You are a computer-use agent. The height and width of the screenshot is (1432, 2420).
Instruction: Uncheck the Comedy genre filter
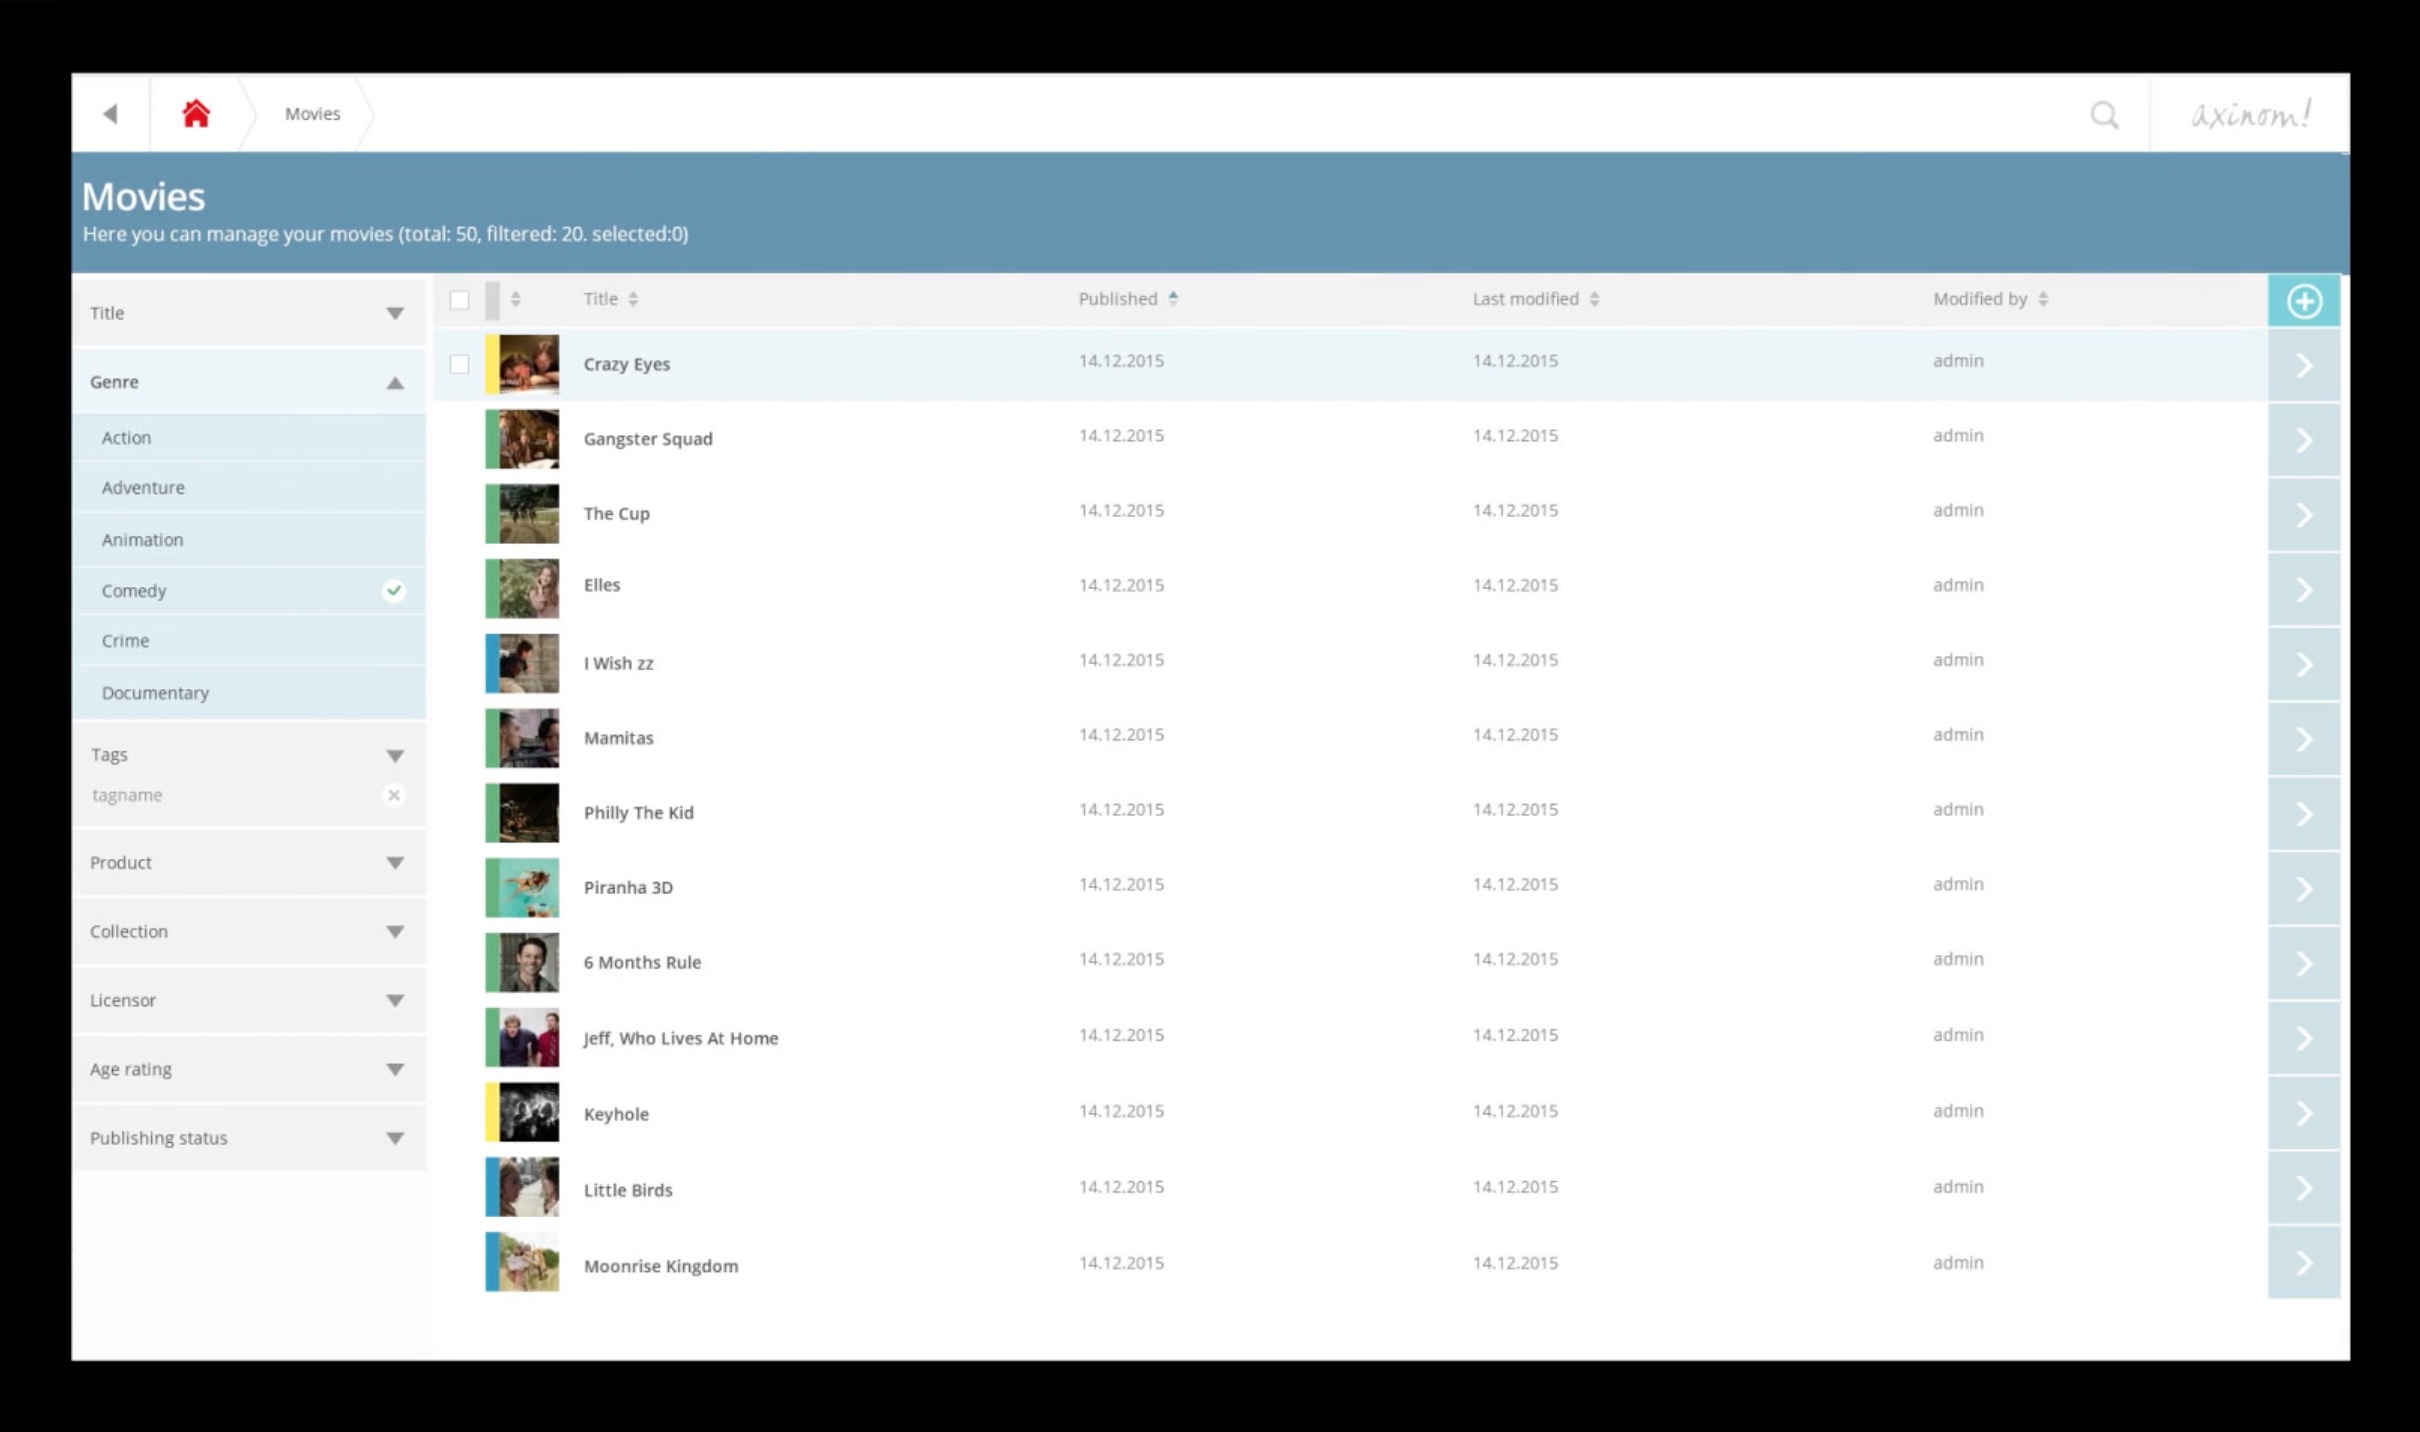[394, 590]
